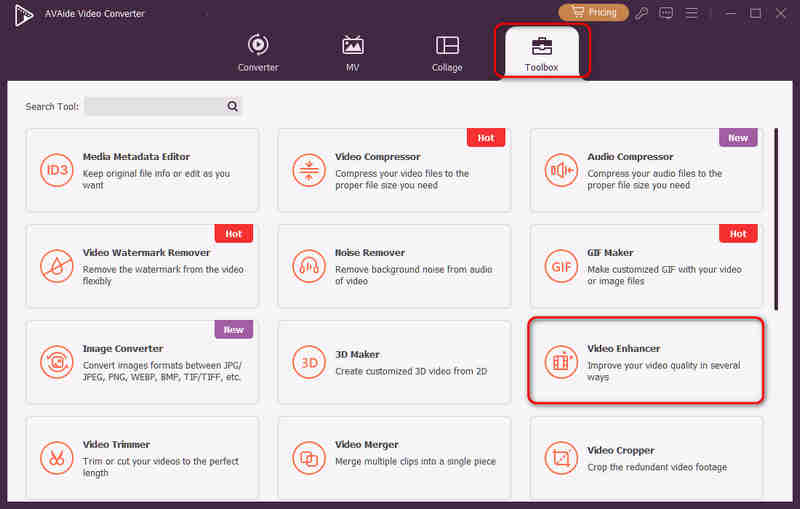Screen dimensions: 800x509
Task: Open the Video Merger title
Action: click(367, 444)
